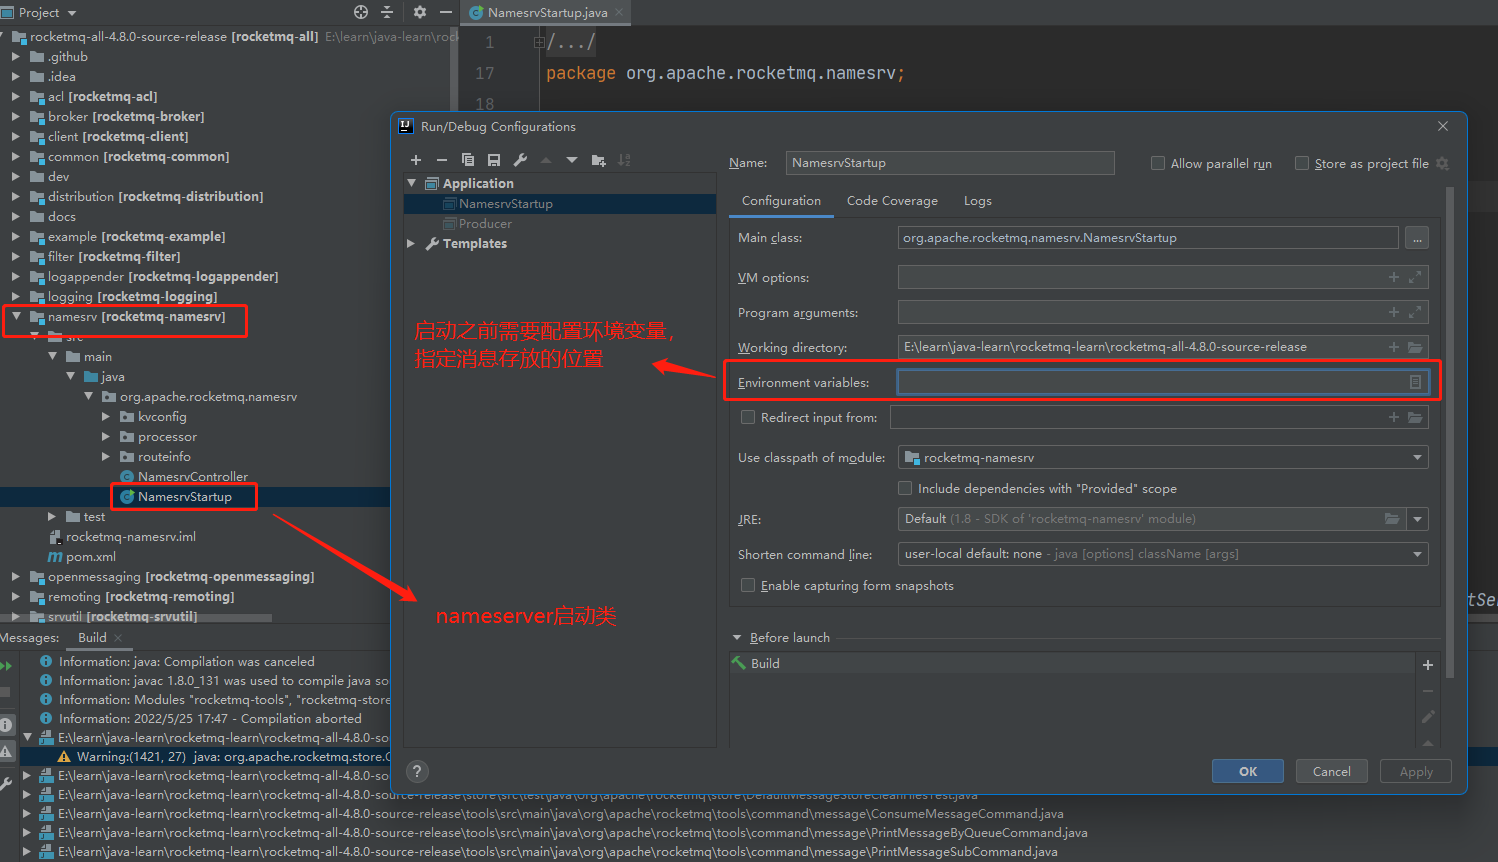Collapse the namesrv module in tree
The image size is (1498, 862).
tap(16, 316)
